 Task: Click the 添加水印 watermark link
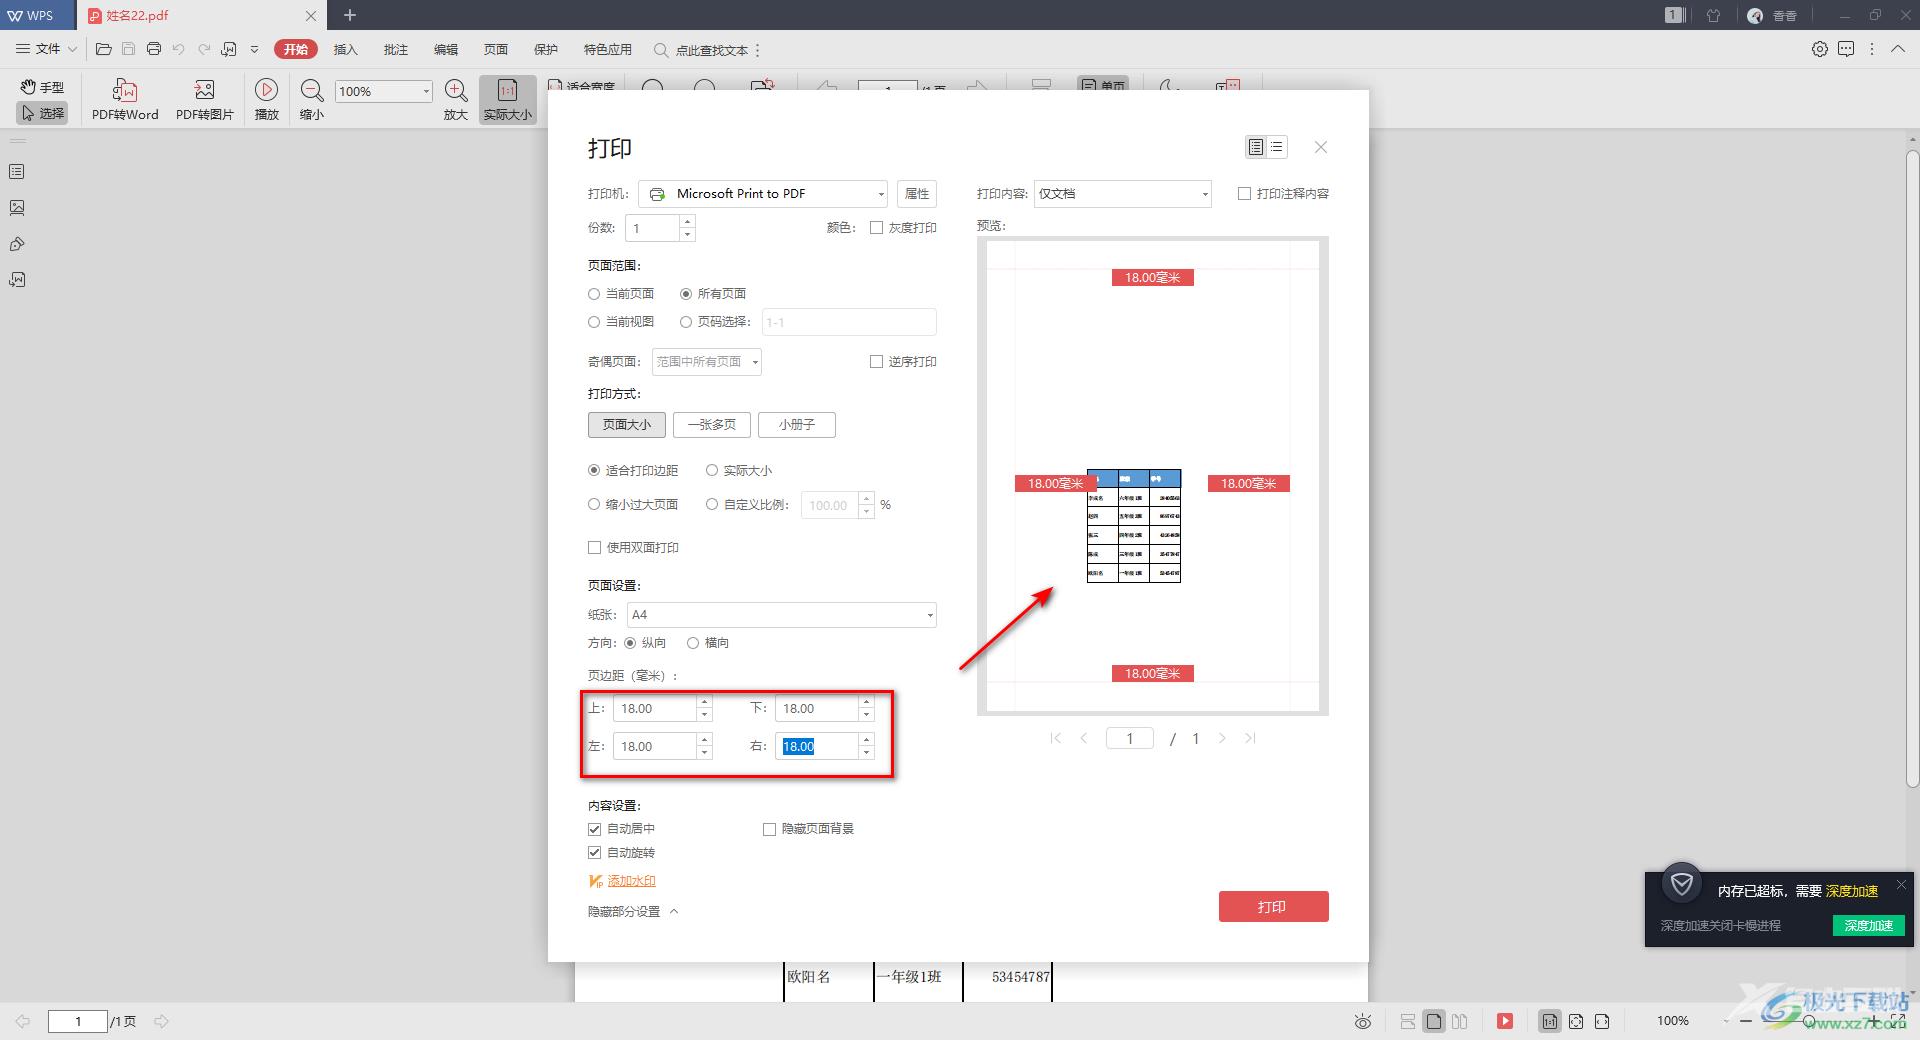(631, 881)
